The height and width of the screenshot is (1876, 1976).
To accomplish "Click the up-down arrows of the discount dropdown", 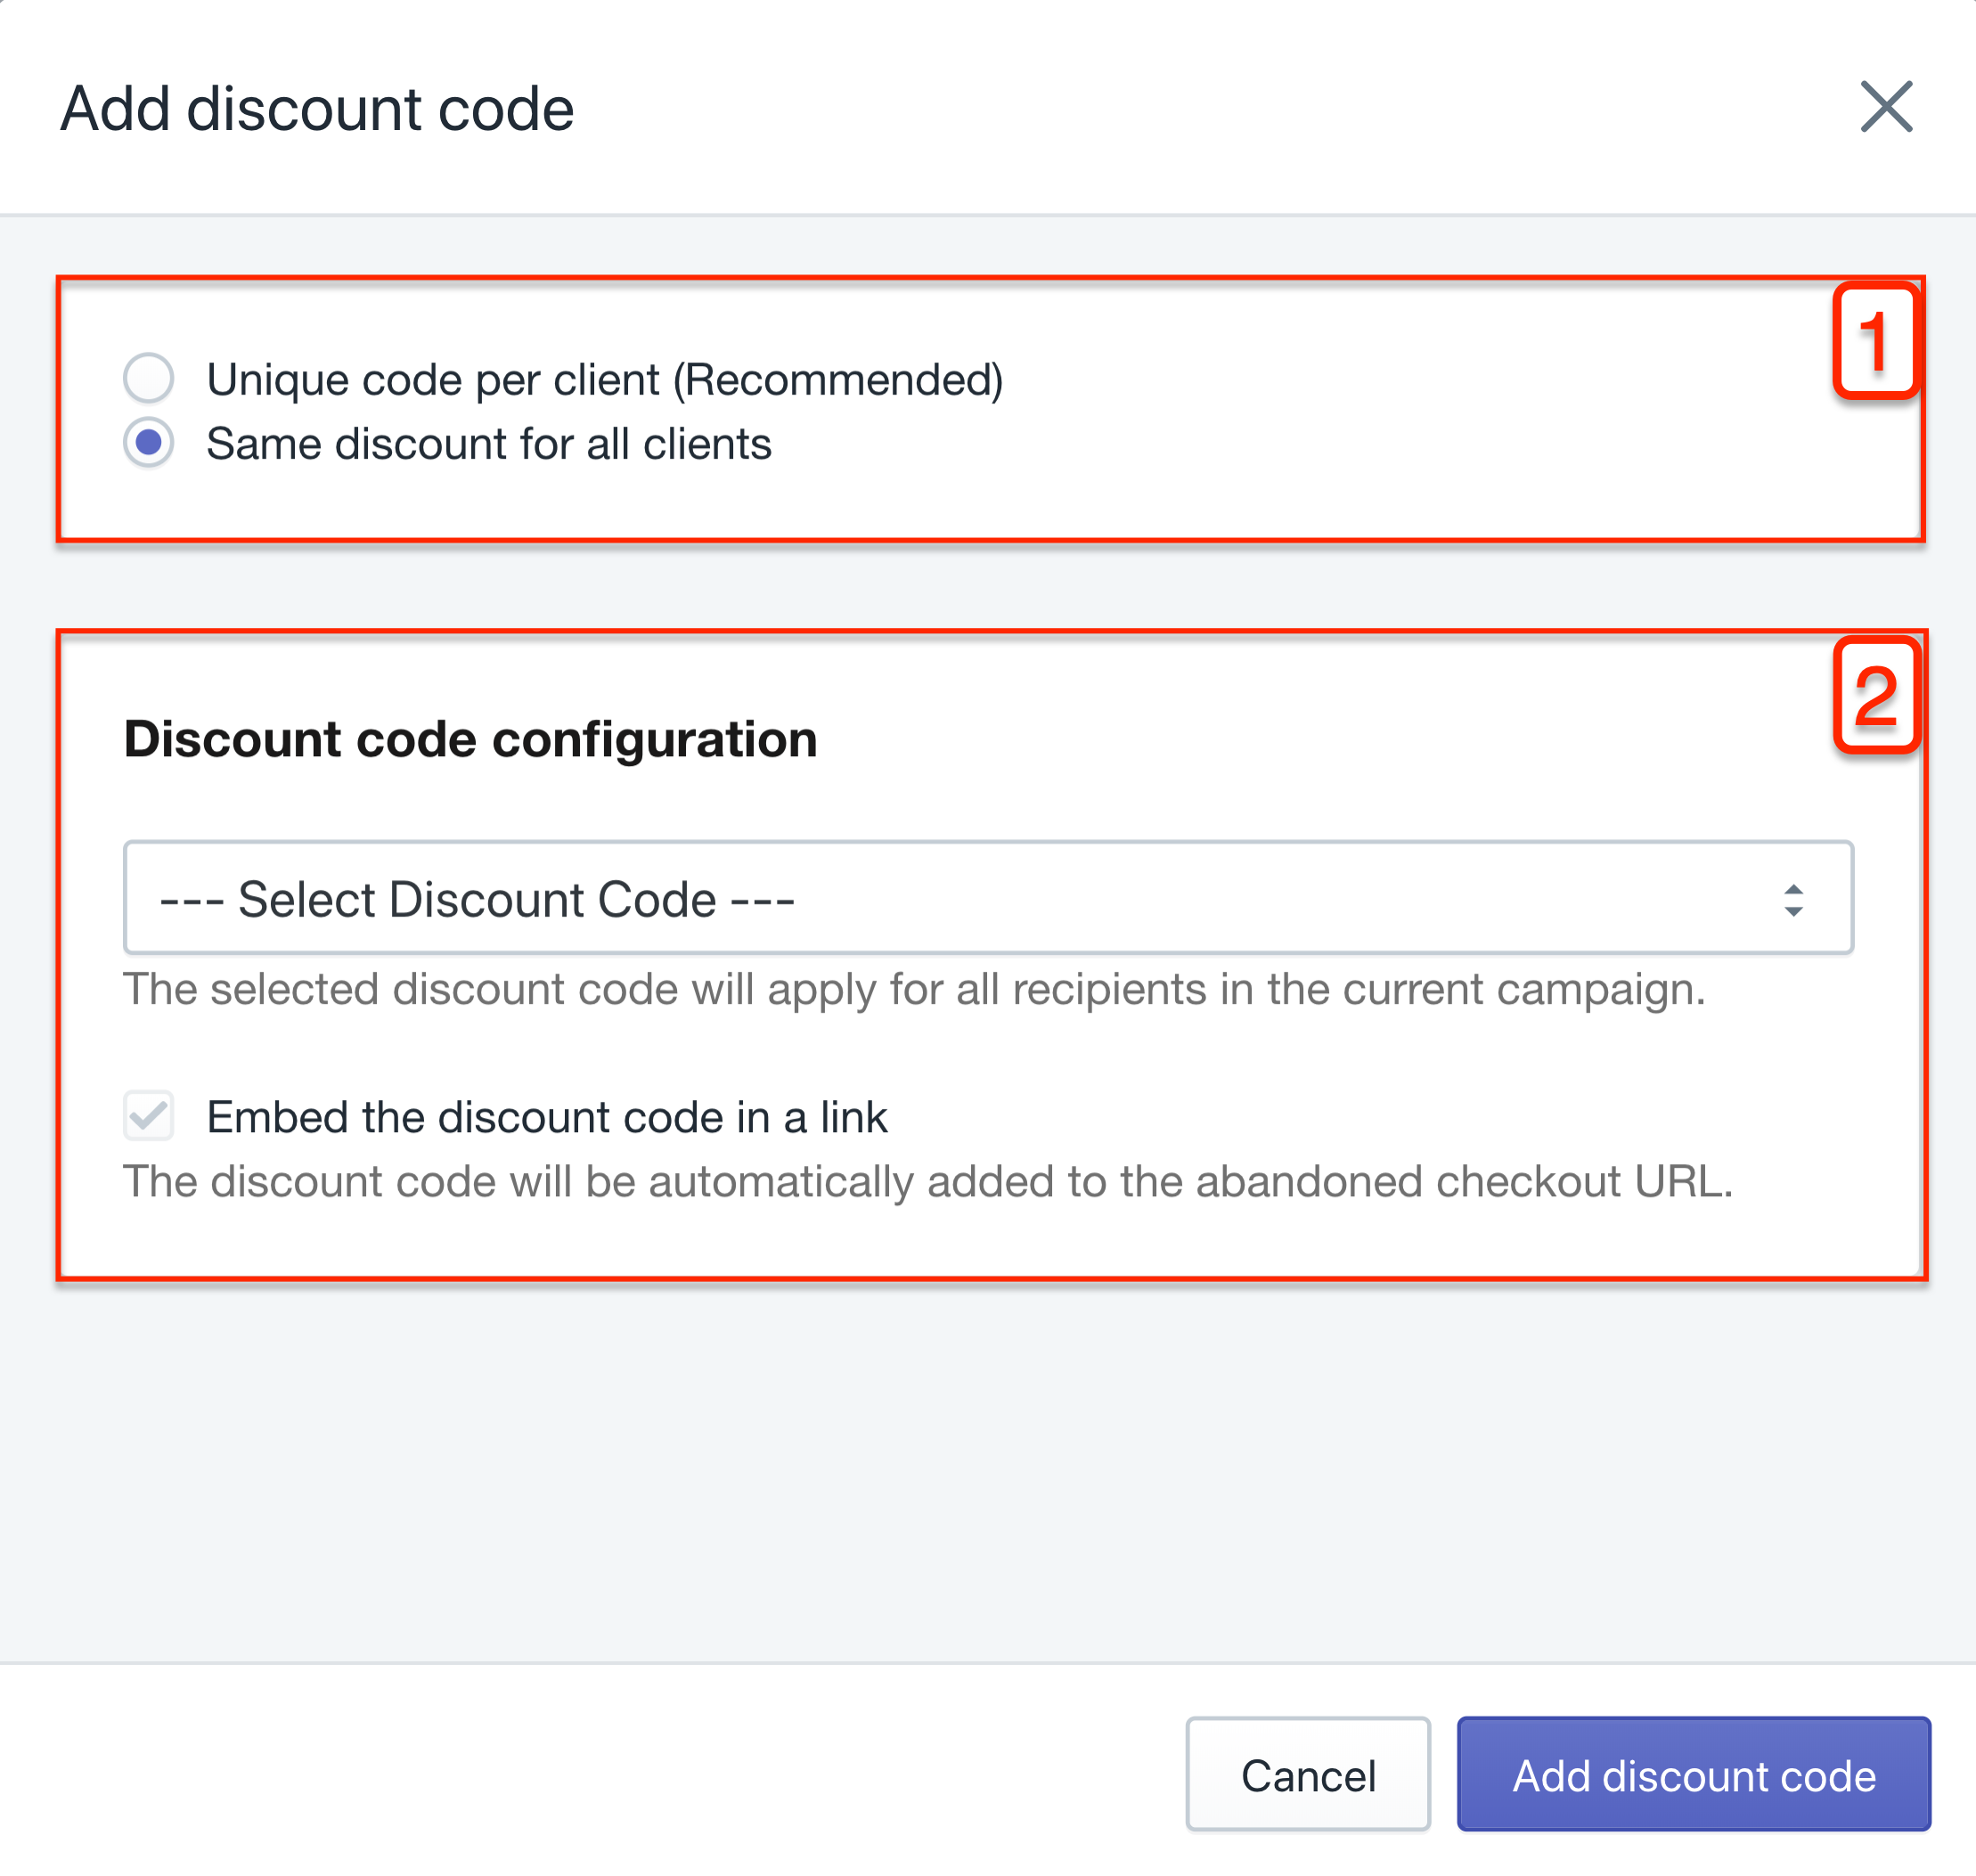I will click(x=1793, y=900).
